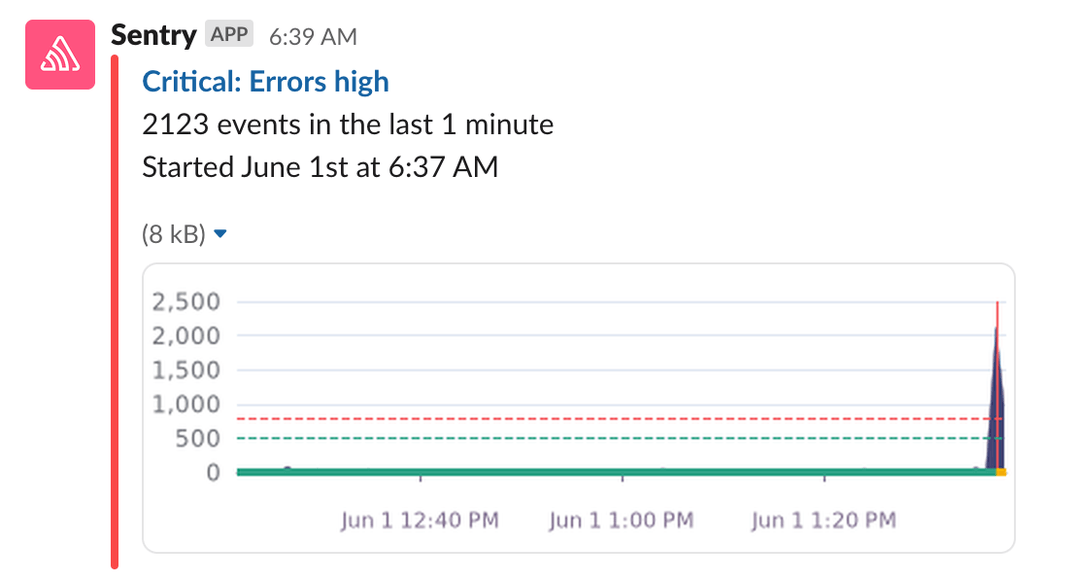Open the Critical: Errors high alert link
Screen dimensions: 1080x587
[265, 81]
